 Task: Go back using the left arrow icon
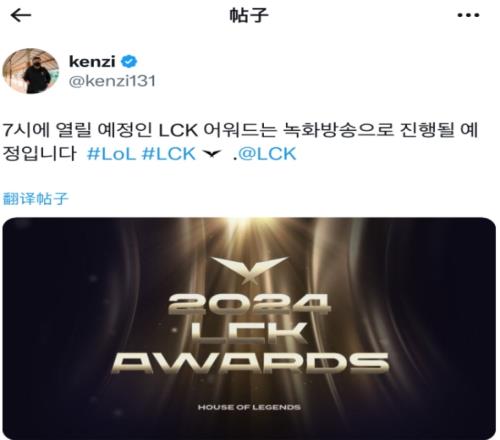point(21,15)
